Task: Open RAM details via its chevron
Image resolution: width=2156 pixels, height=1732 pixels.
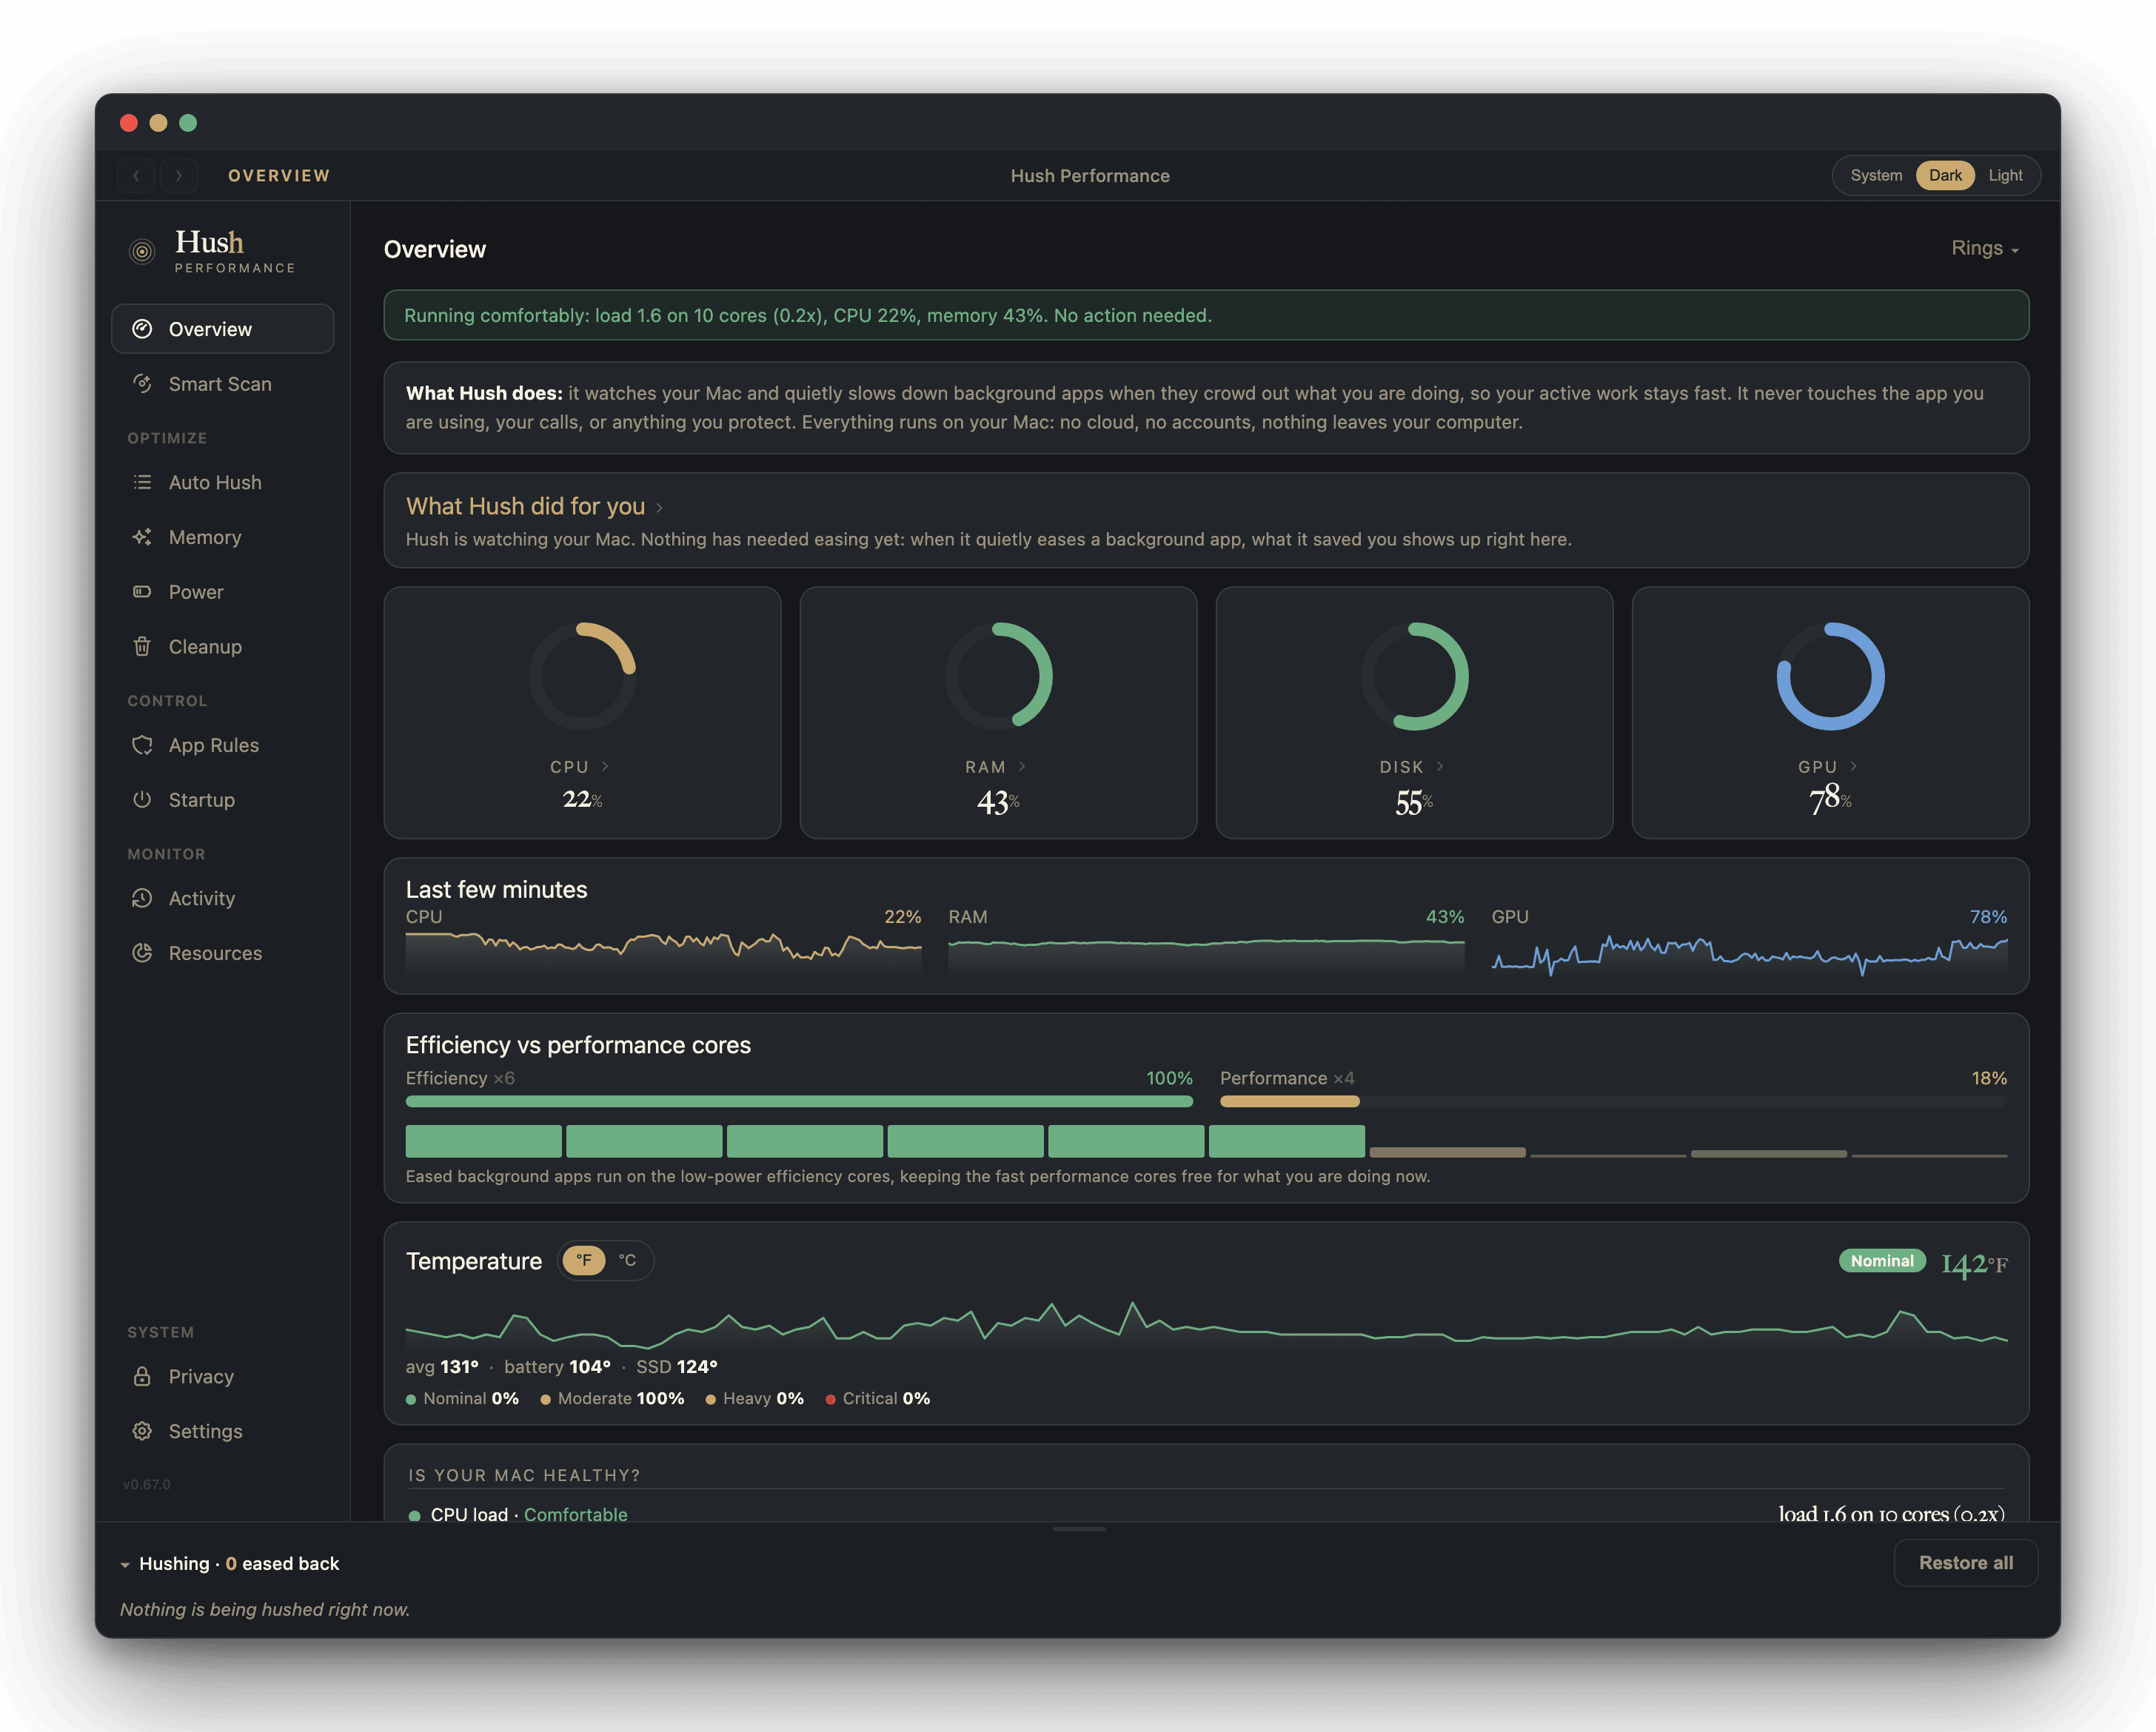Action: 1022,766
